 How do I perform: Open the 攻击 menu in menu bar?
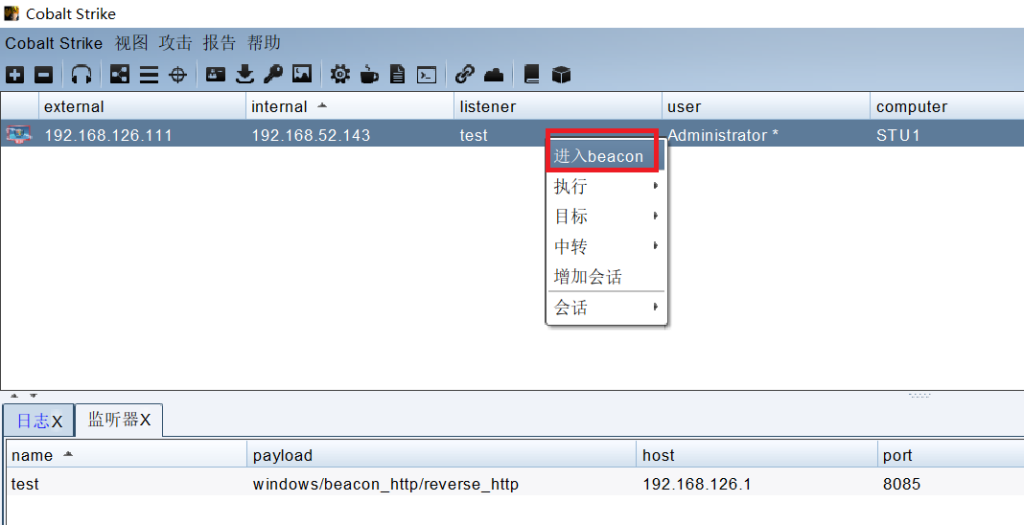175,43
